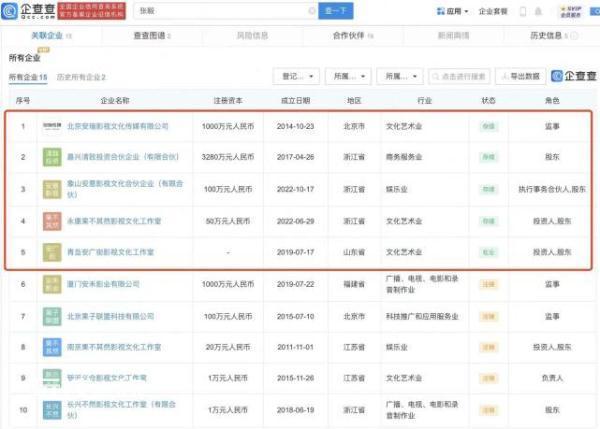Switch to the 合作伙伴 tab
600x429 pixels.
click(353, 36)
